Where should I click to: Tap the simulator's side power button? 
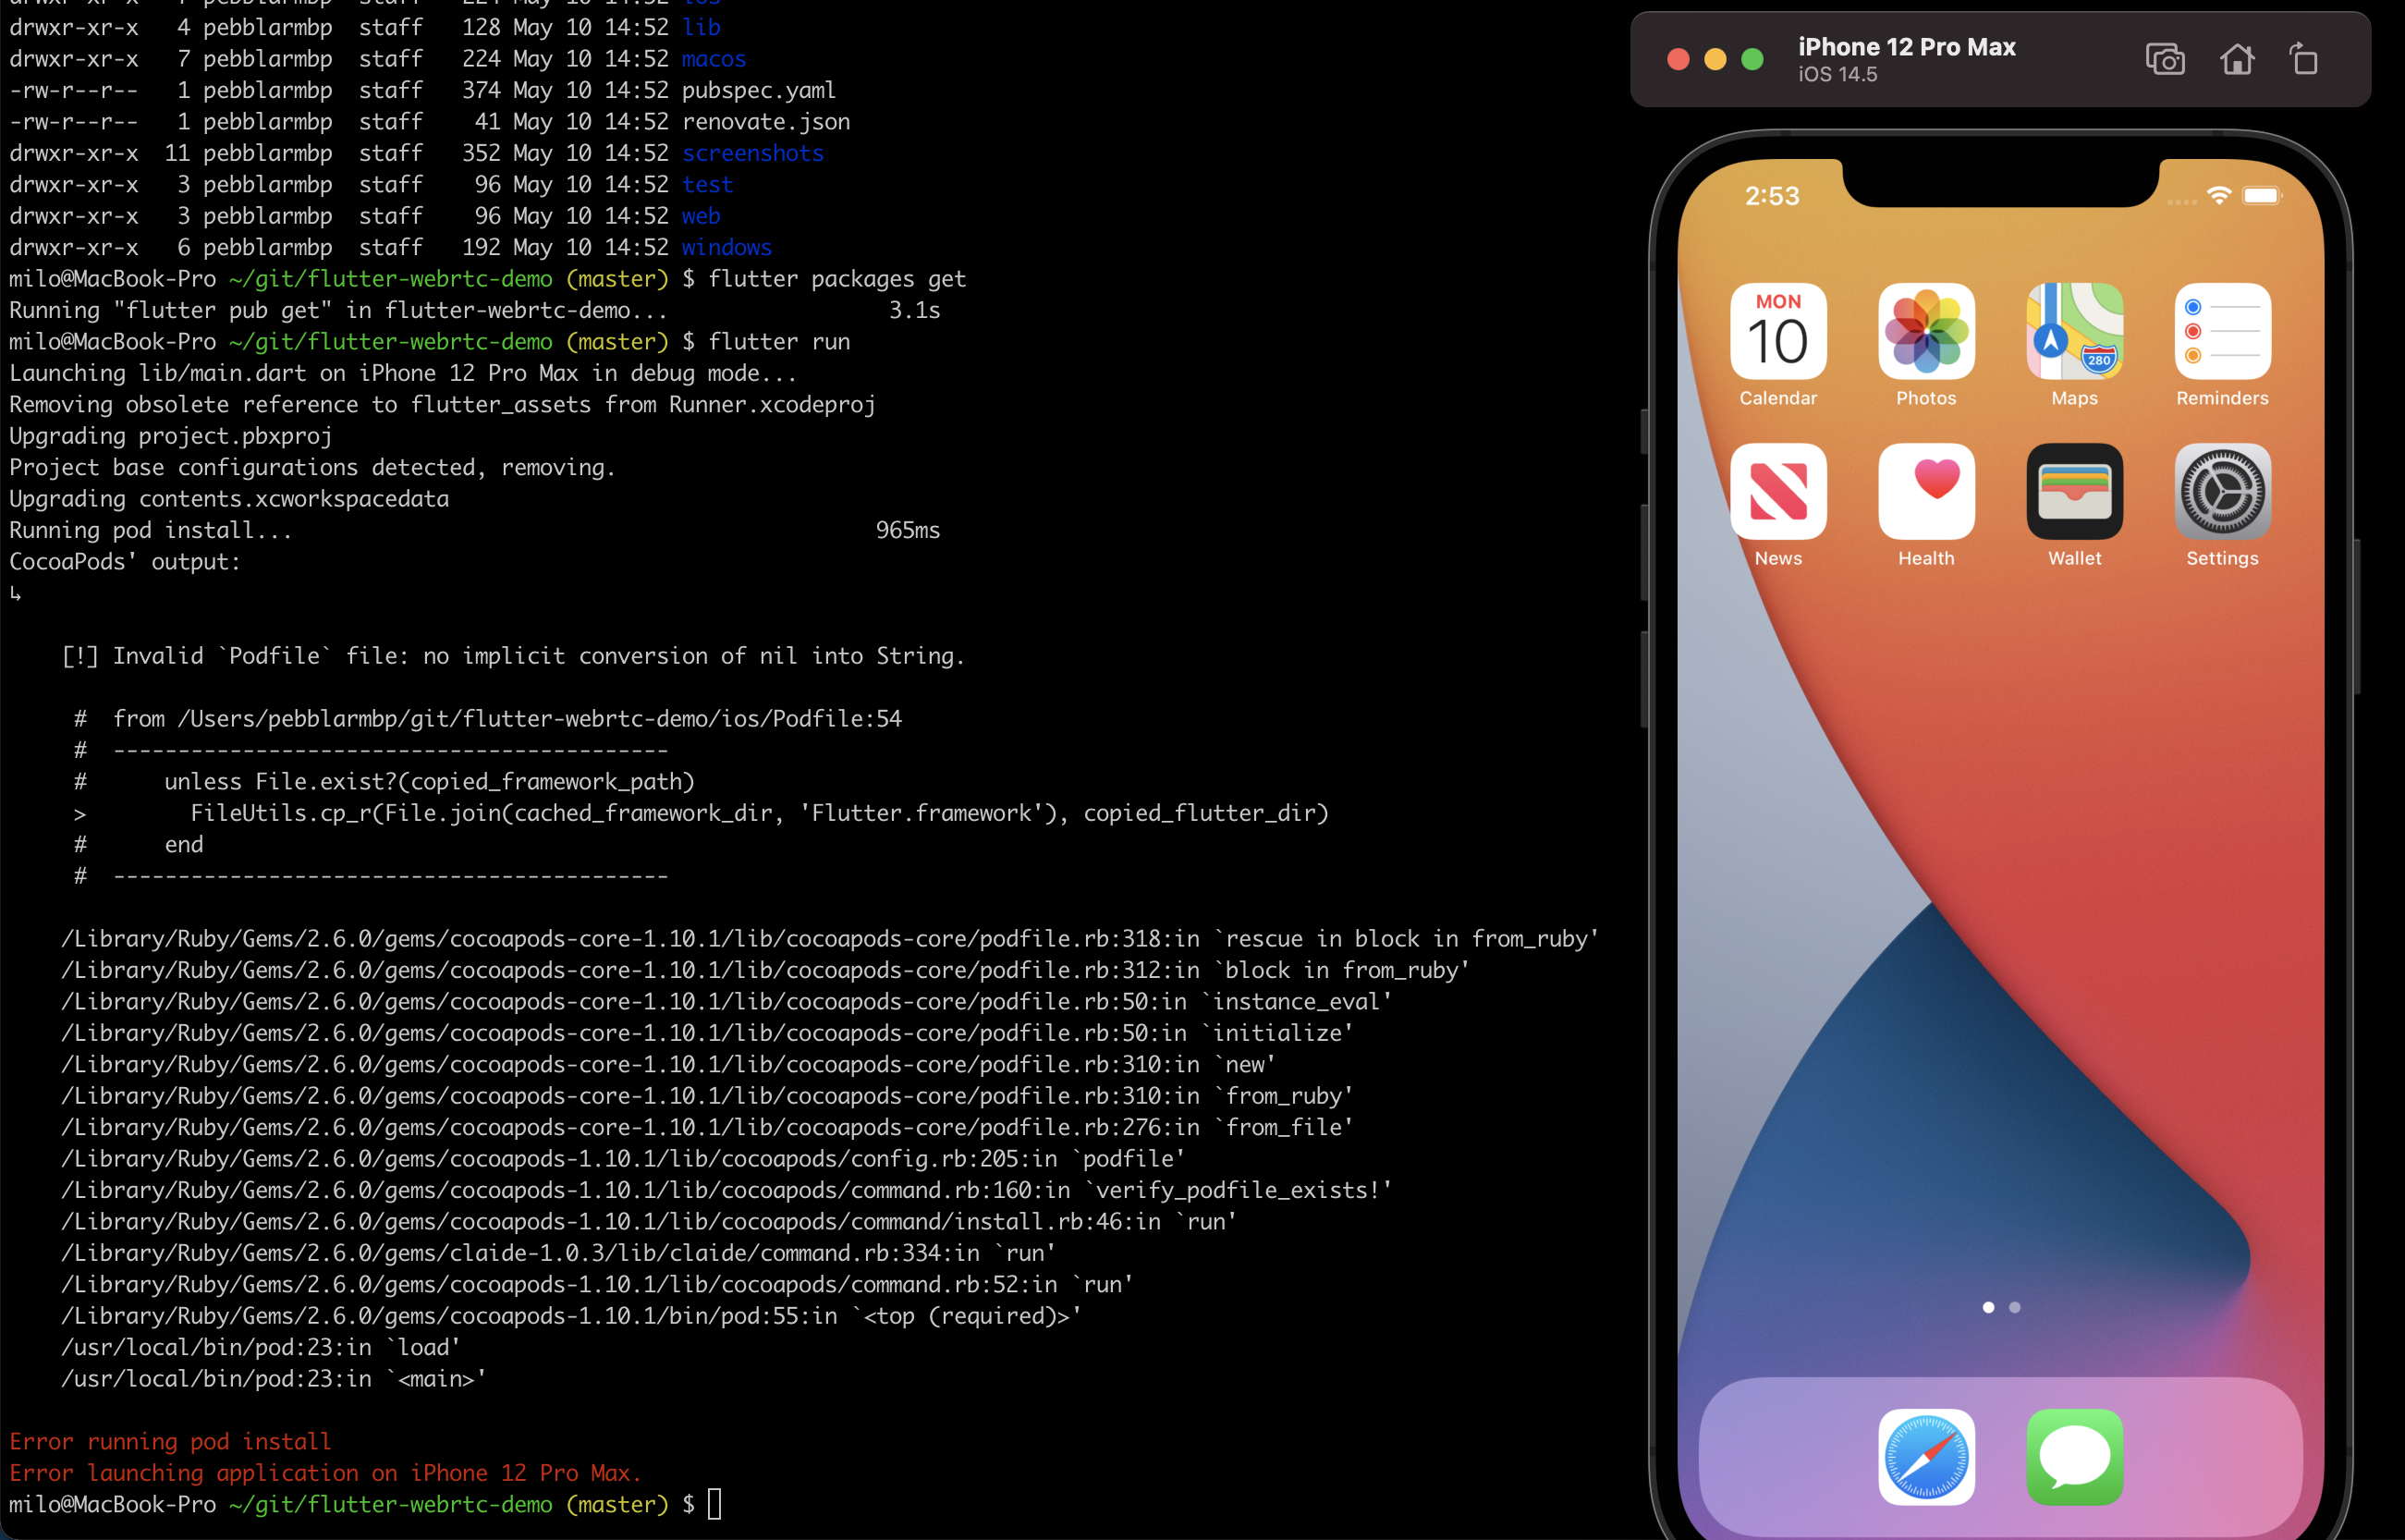pos(2357,615)
